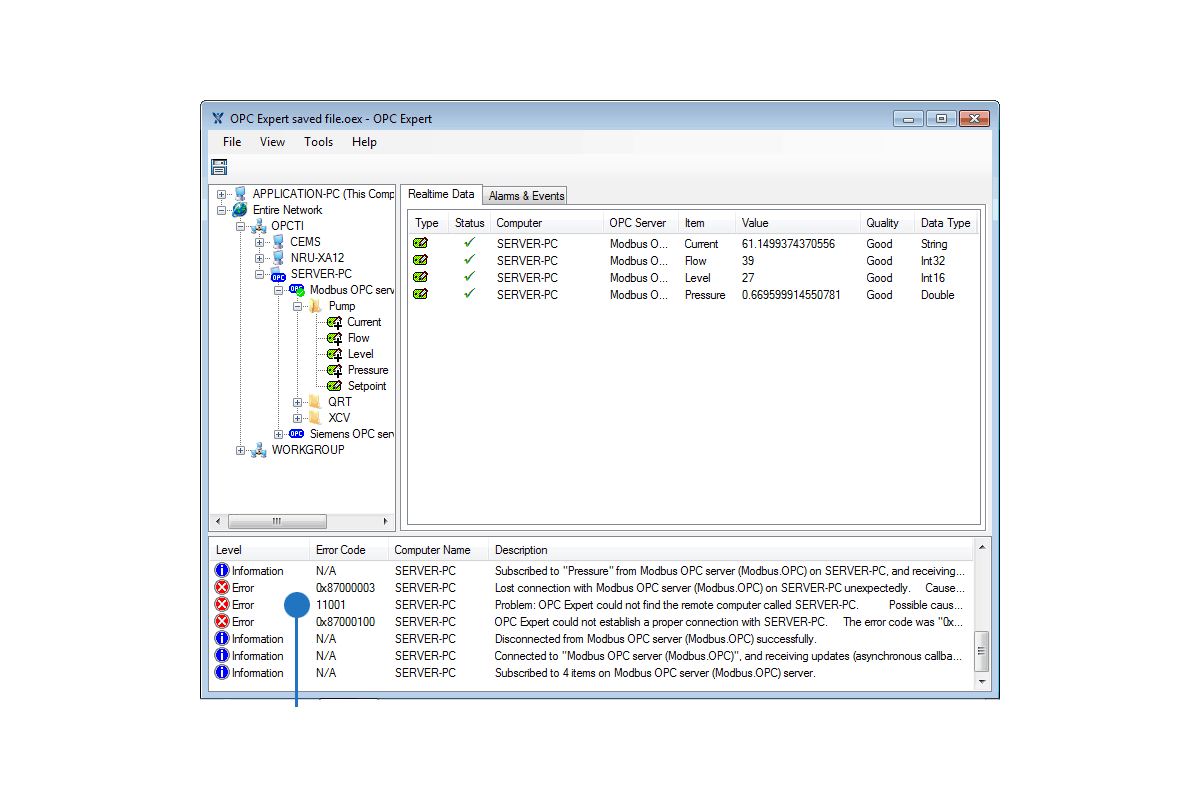
Task: Switch to the Alarms & Events tab
Action: point(526,196)
